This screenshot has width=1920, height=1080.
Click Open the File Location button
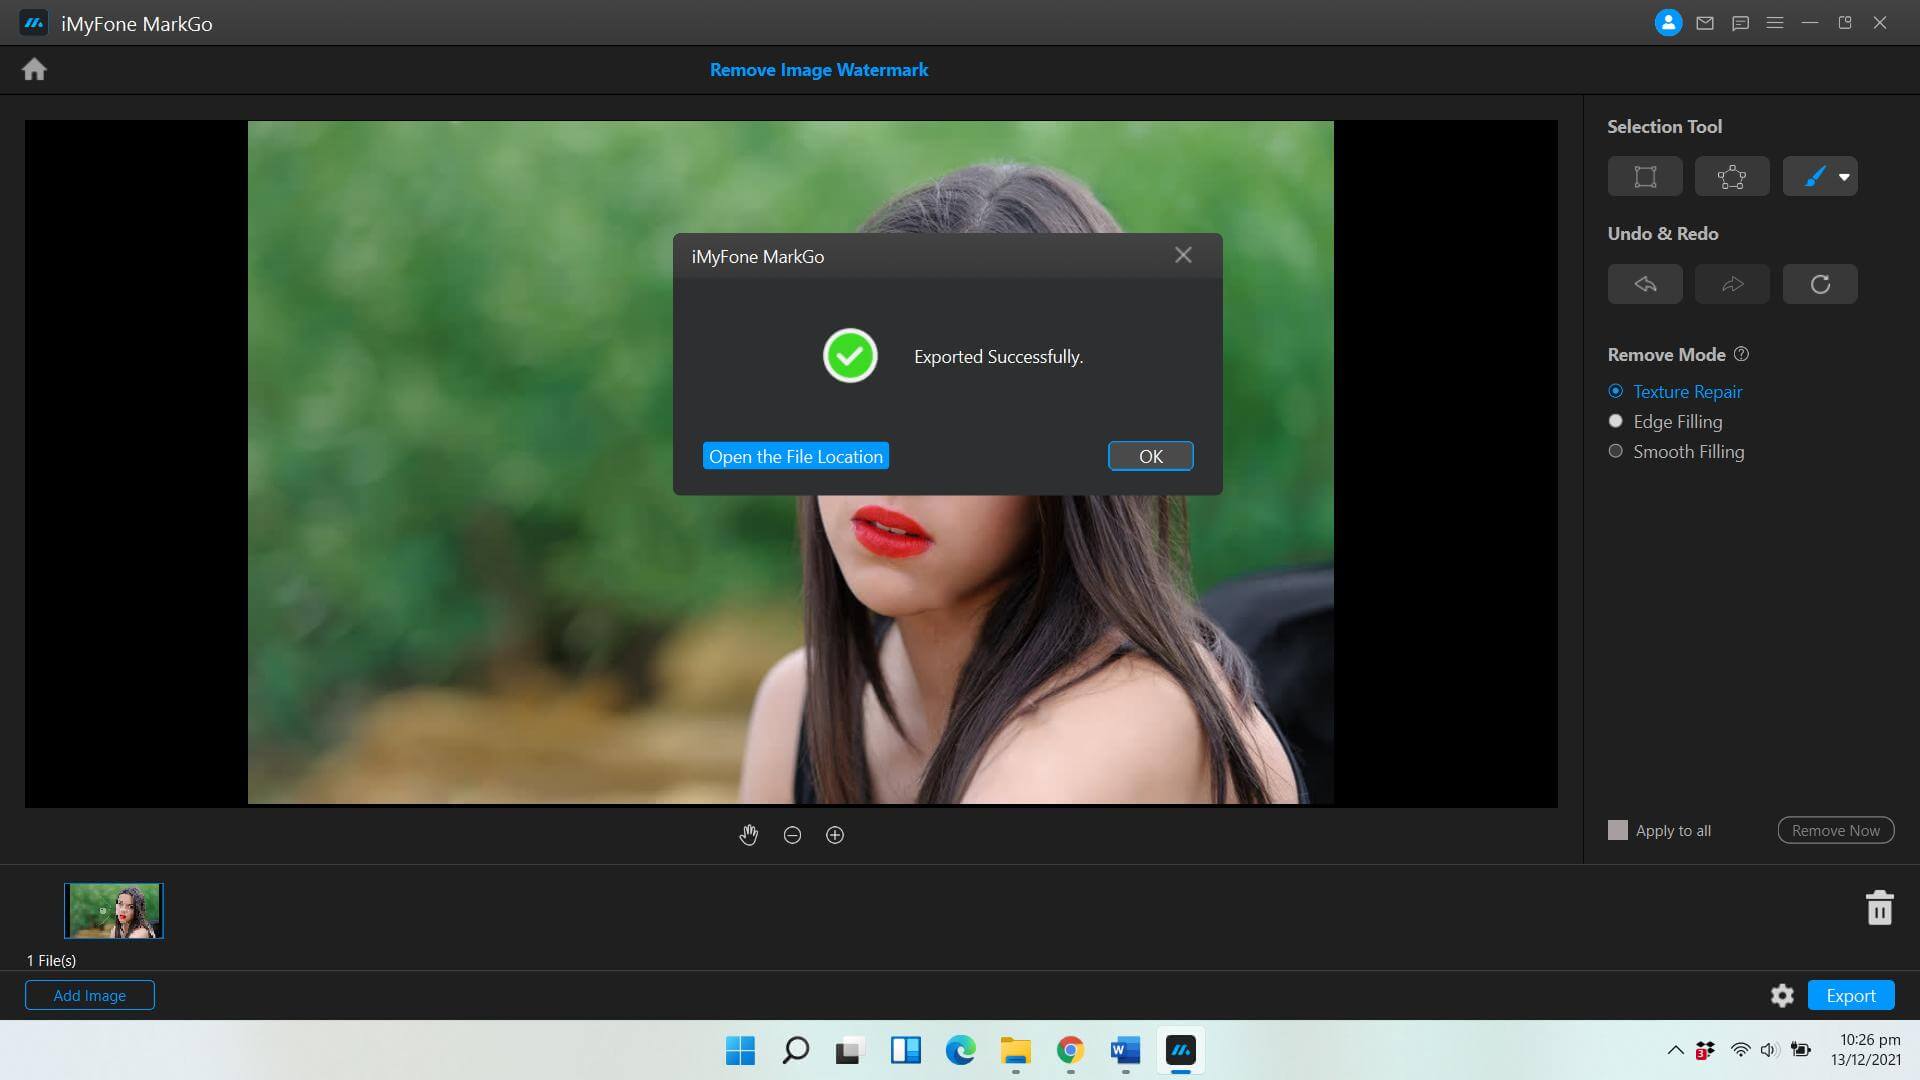pos(795,455)
